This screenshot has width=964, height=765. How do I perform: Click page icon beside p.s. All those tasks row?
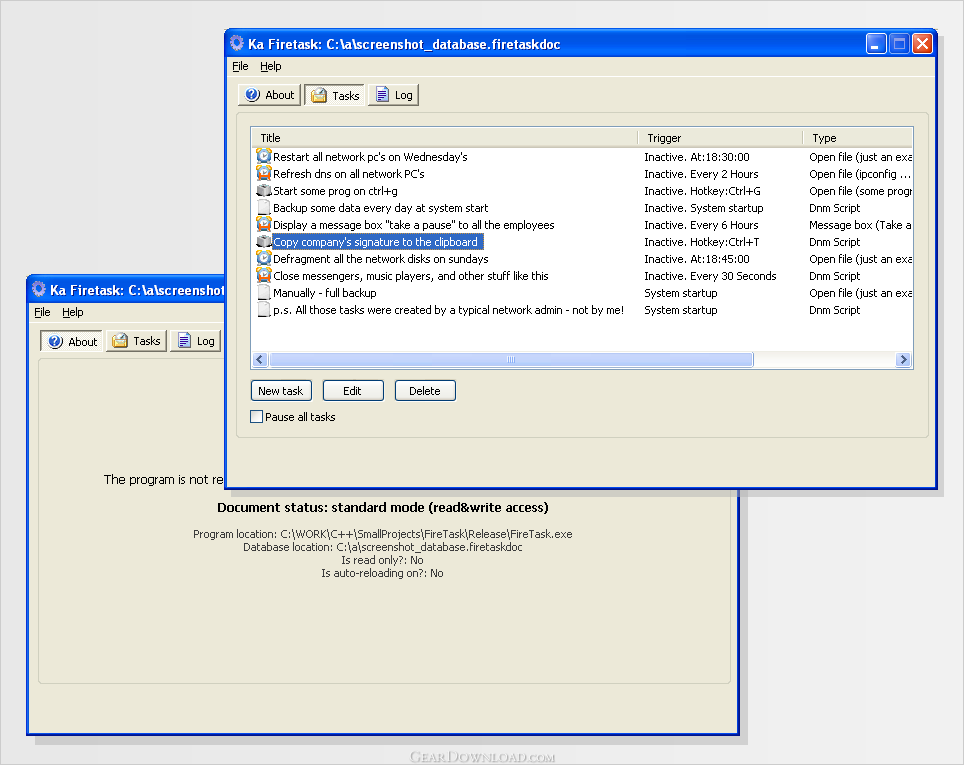[x=264, y=310]
